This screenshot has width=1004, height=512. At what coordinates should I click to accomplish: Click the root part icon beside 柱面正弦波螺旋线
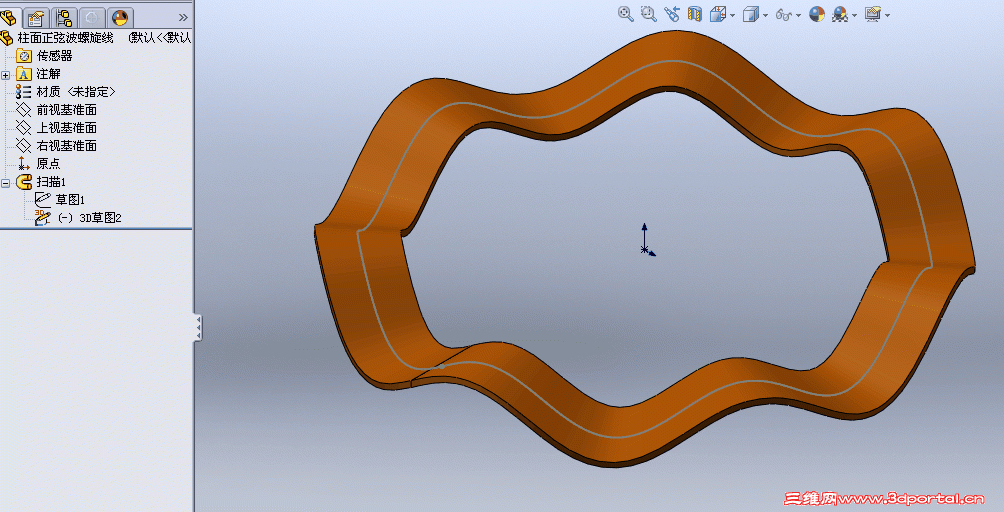[x=6, y=38]
